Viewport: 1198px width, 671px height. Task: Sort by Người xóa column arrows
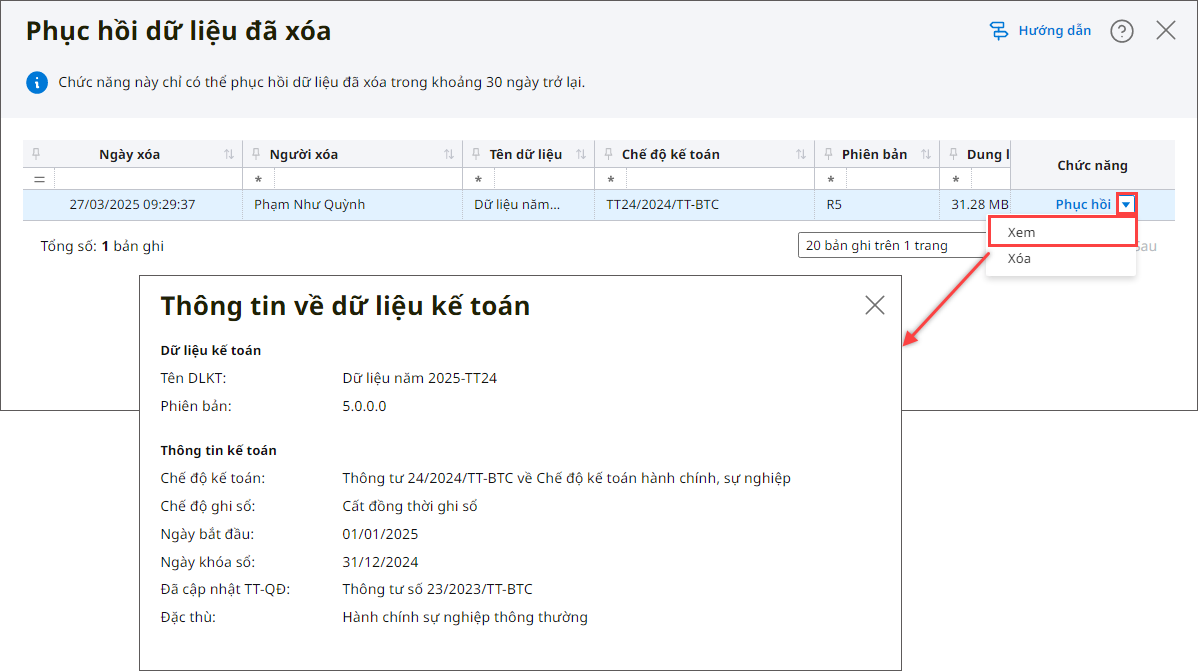tap(448, 154)
